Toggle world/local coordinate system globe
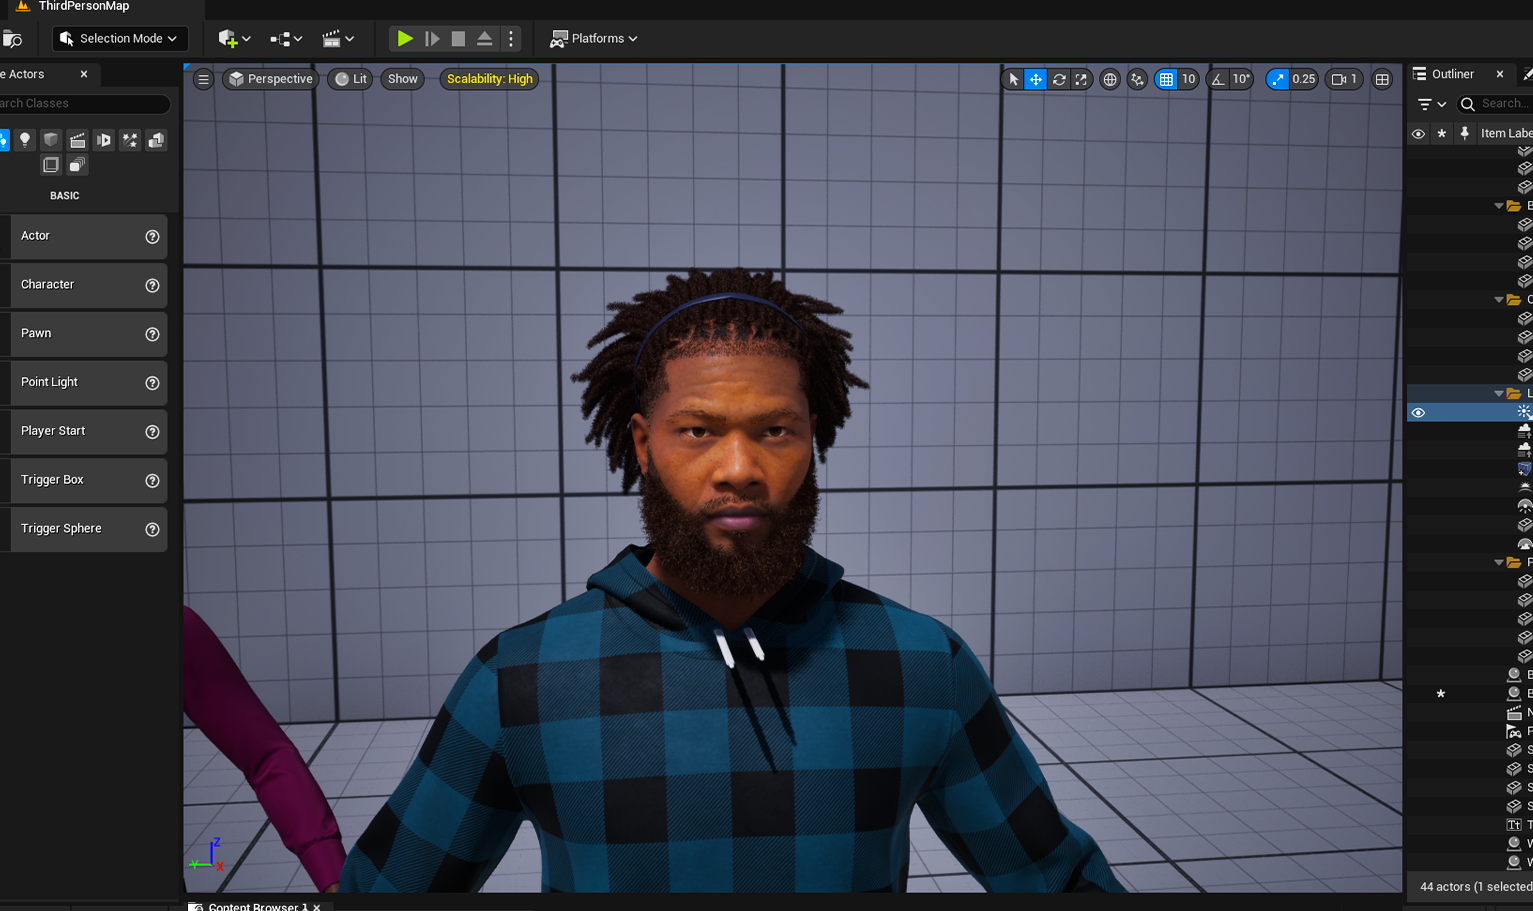The width and height of the screenshot is (1533, 911). tap(1110, 79)
